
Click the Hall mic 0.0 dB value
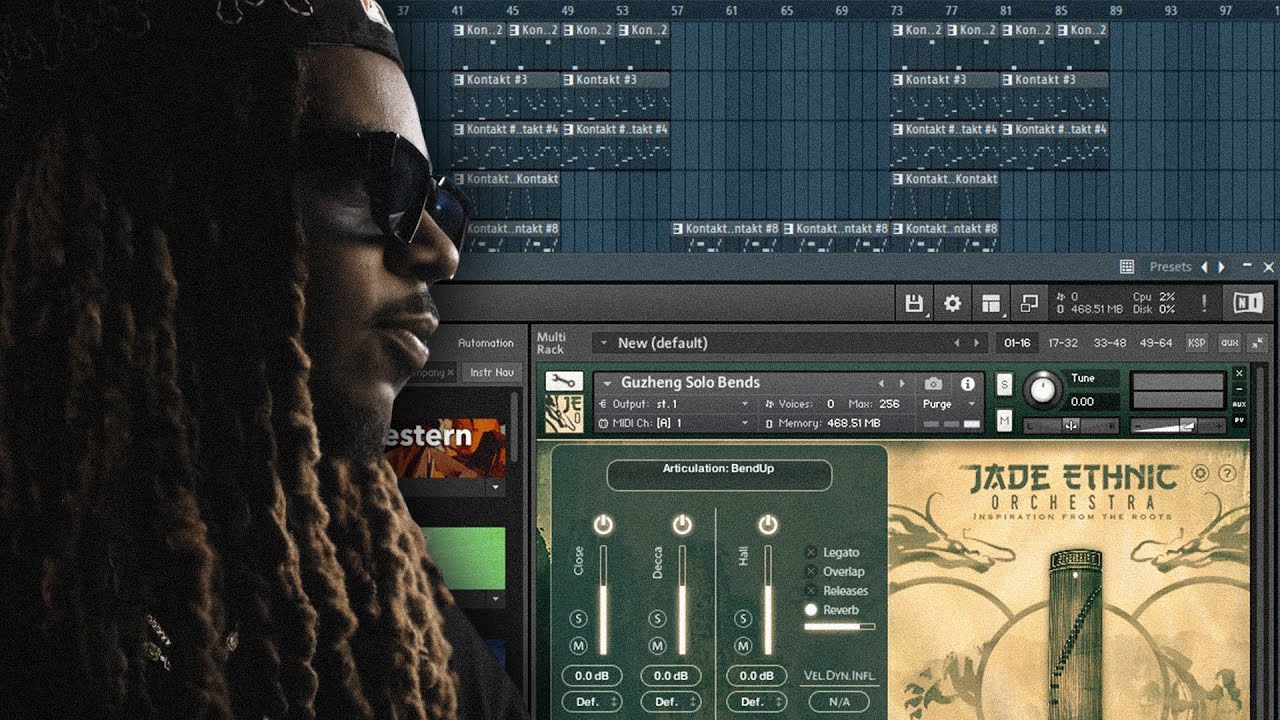(757, 676)
